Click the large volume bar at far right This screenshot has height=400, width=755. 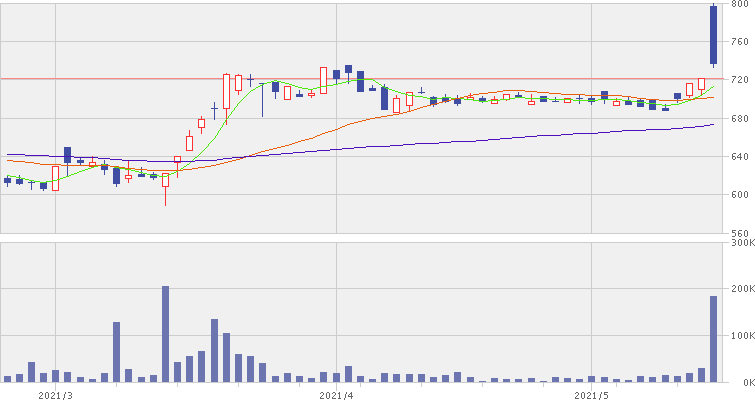point(714,339)
